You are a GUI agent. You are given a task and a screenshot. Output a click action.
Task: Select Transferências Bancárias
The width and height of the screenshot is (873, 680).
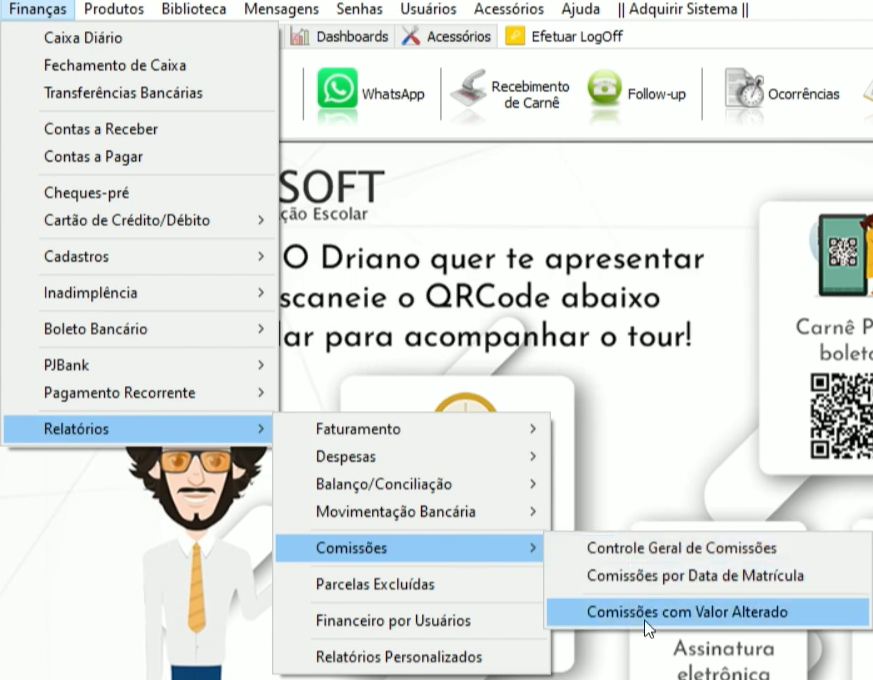[139, 92]
